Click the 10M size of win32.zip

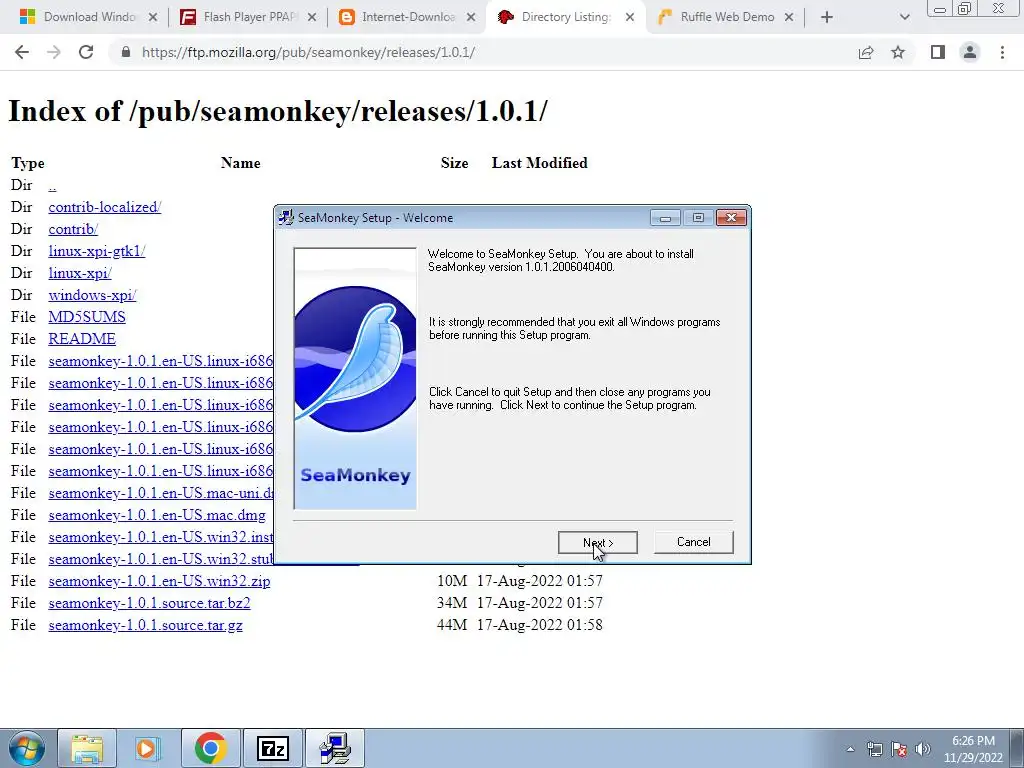click(452, 581)
